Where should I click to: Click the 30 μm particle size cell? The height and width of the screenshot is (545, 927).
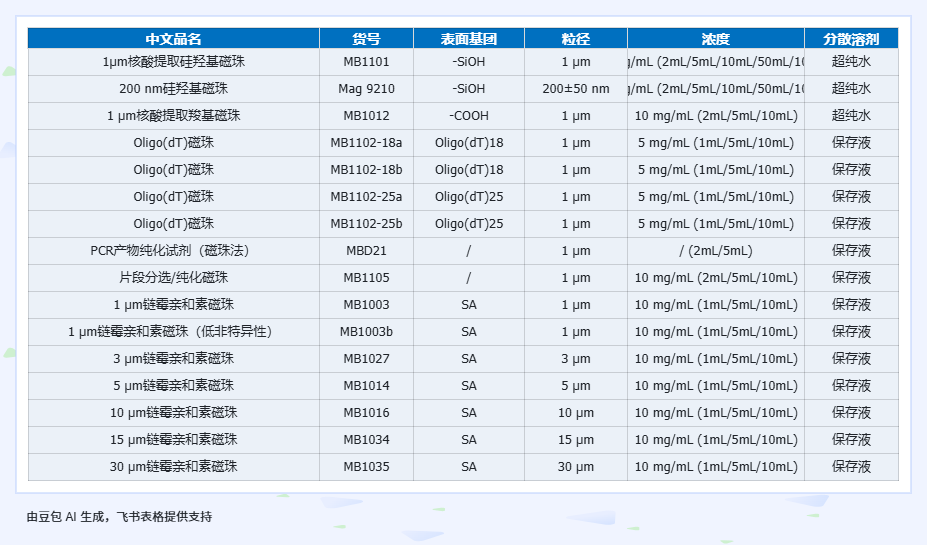tap(576, 467)
